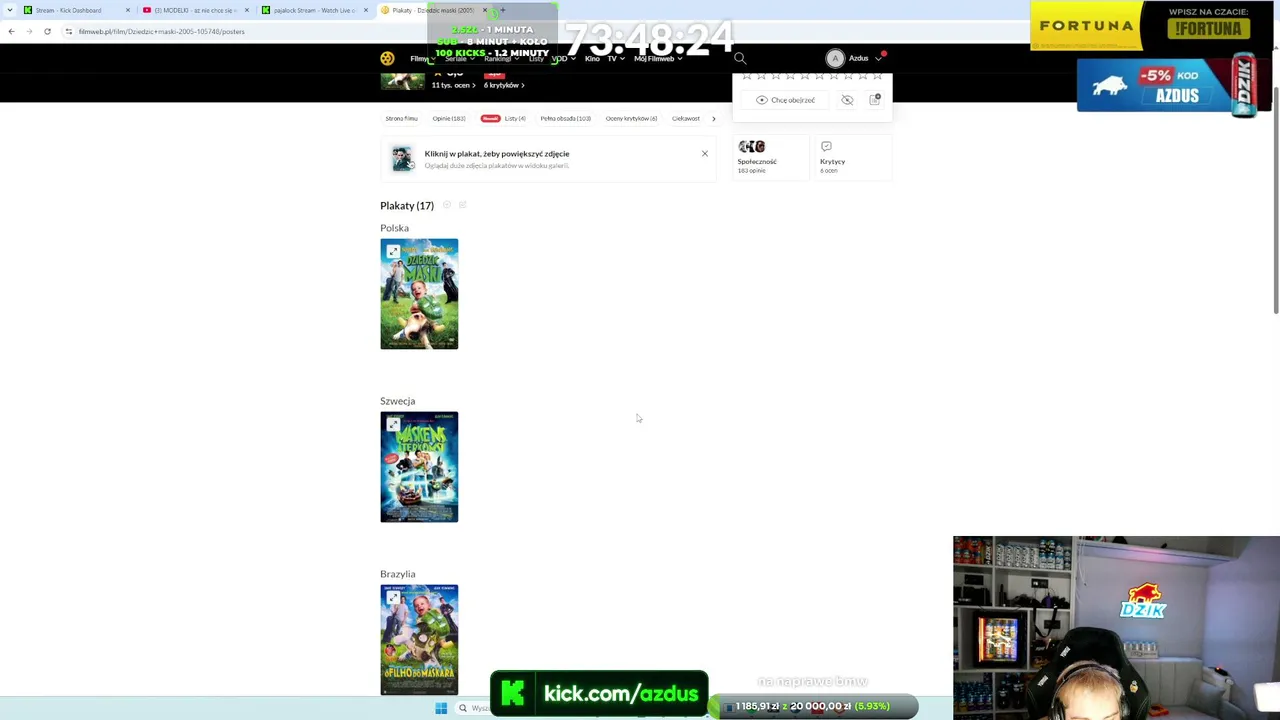The height and width of the screenshot is (720, 1280).
Task: Expand the Mój Filmweb dropdown
Action: [658, 58]
